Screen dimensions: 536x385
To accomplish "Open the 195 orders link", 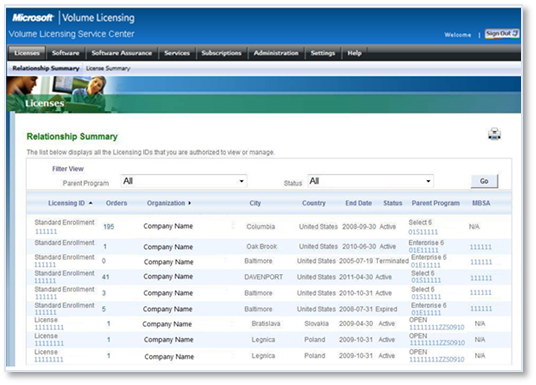I will (108, 227).
